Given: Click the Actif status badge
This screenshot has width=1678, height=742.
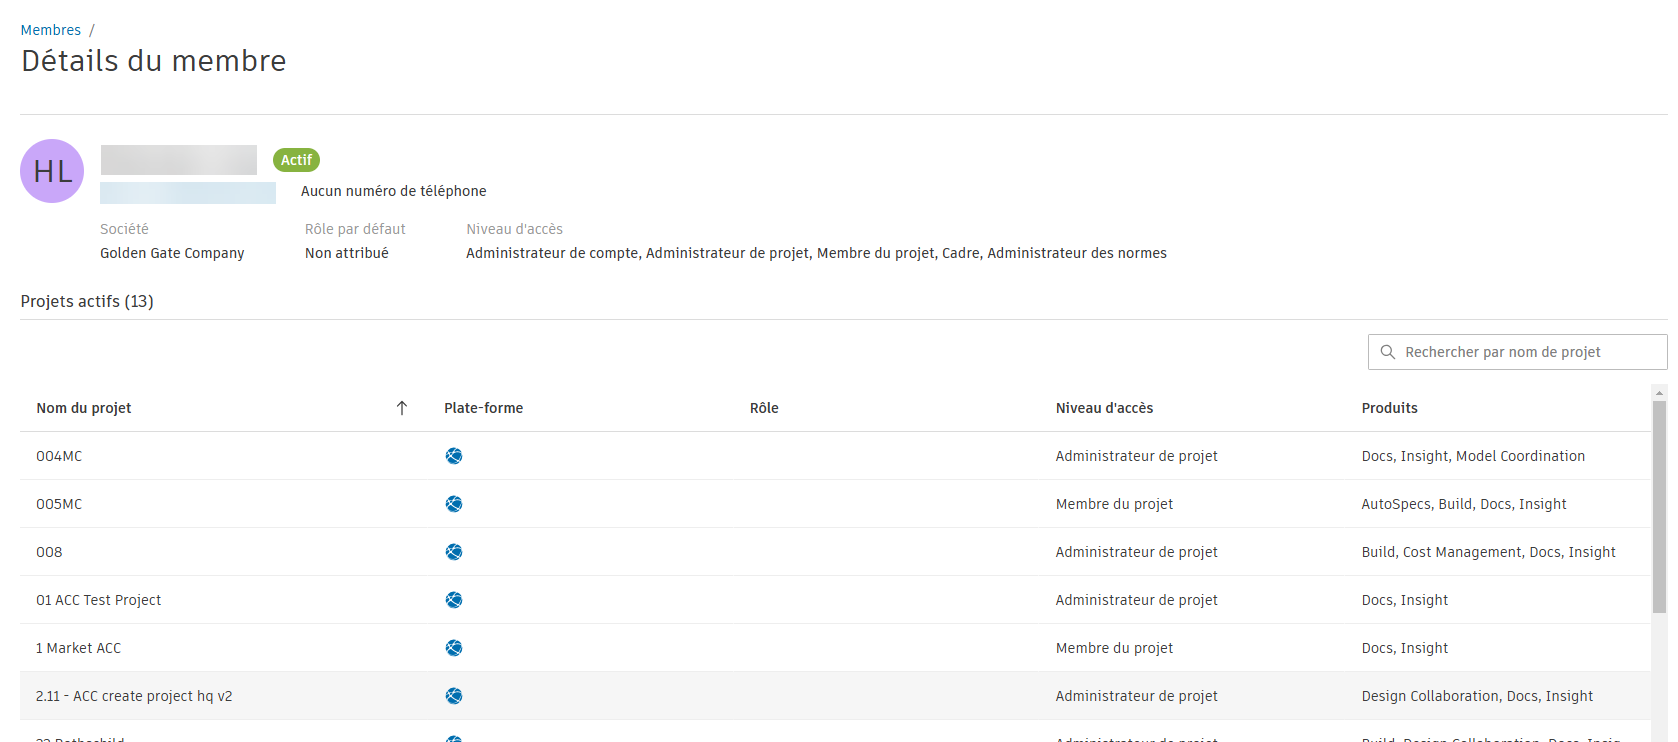Looking at the screenshot, I should pos(296,160).
